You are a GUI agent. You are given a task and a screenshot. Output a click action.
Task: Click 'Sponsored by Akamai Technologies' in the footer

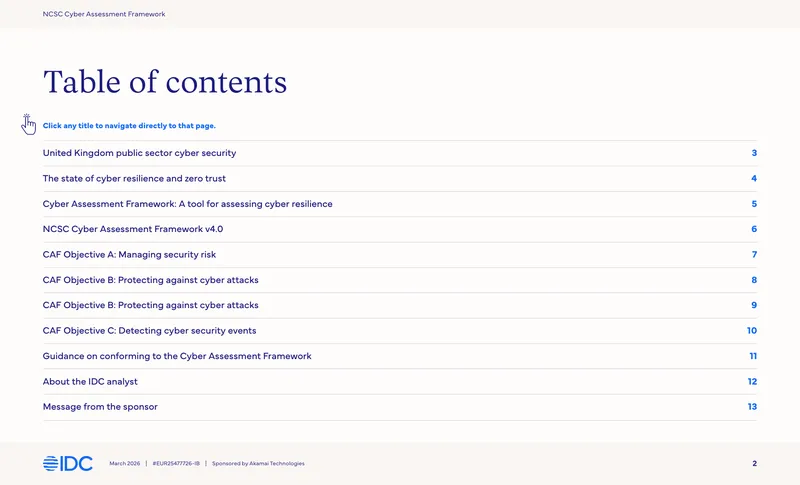click(x=258, y=464)
